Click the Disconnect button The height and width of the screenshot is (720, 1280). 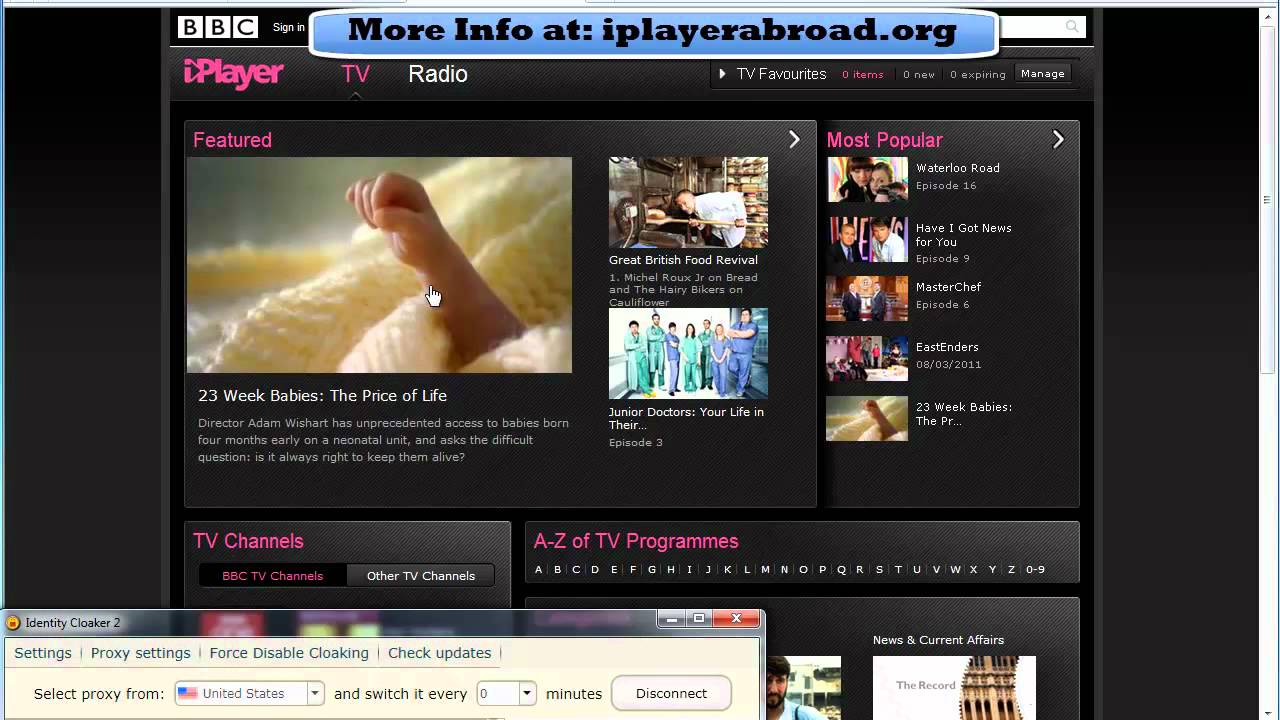[671, 693]
